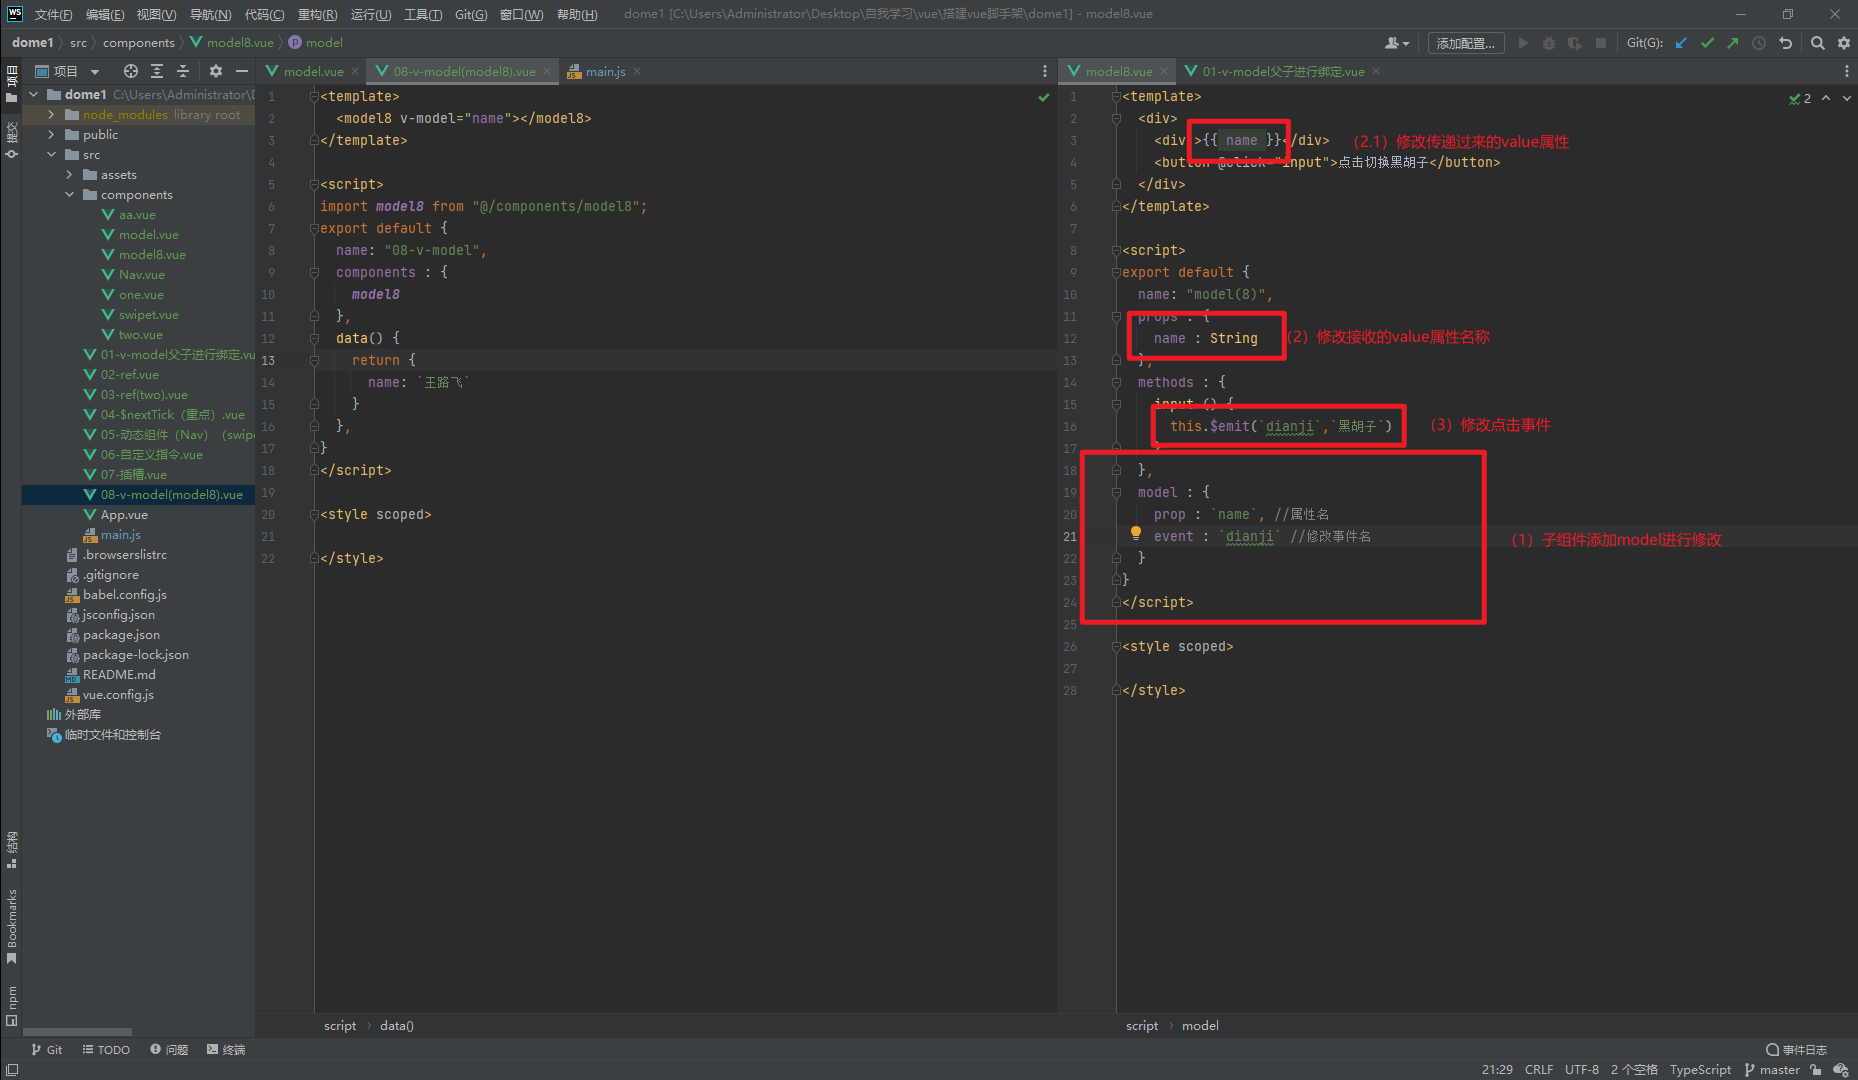Expand the node_modules folder

coord(52,115)
